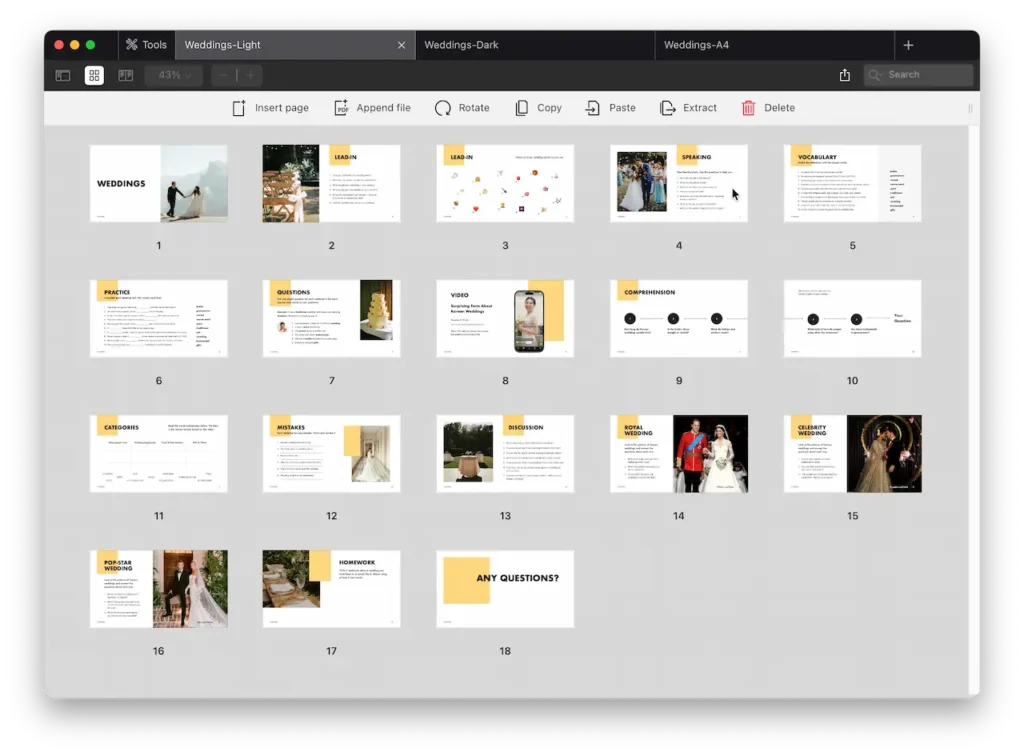Select the page 18 Any Questions thumbnail
This screenshot has width=1024, height=756.
pos(505,588)
